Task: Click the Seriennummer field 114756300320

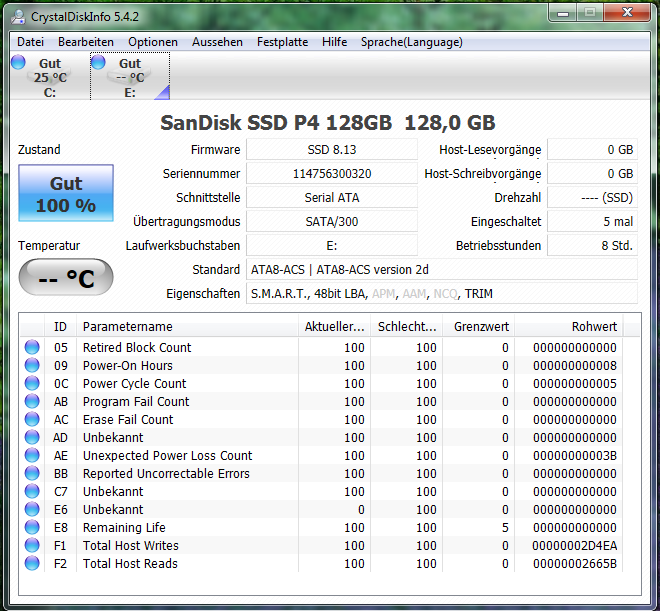Action: (332, 174)
